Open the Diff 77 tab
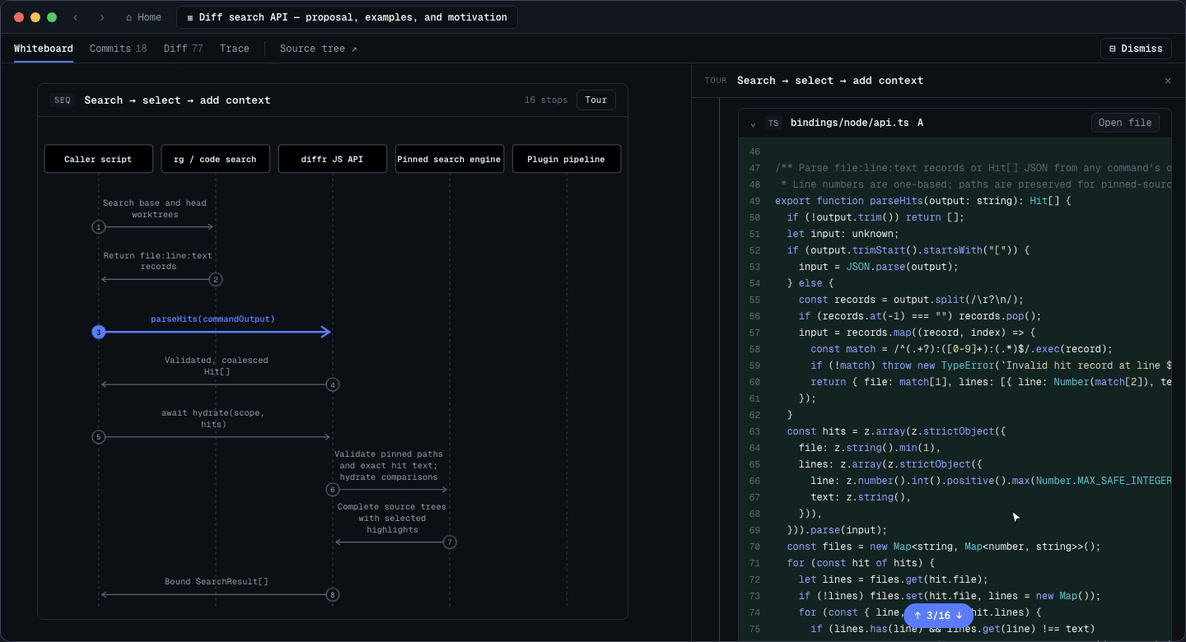 coord(183,48)
